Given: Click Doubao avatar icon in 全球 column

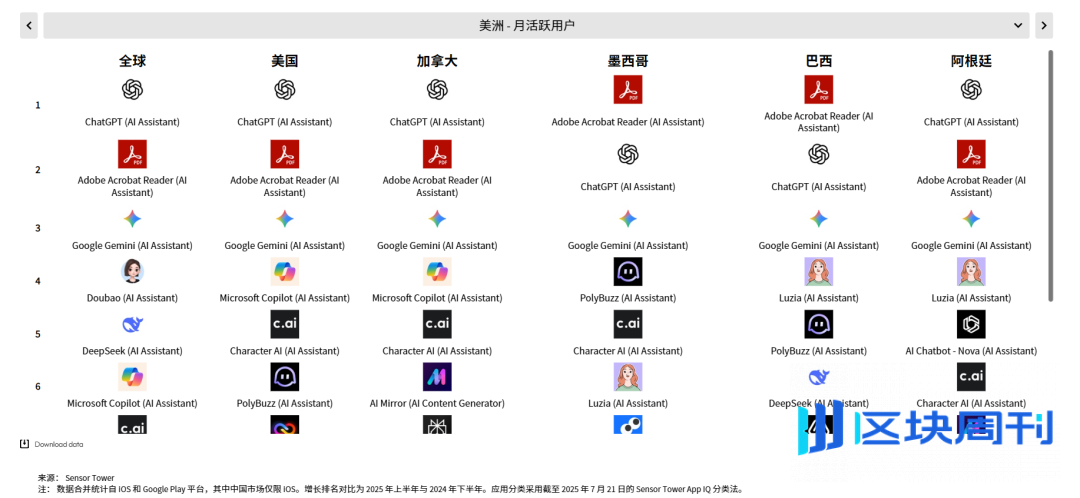Looking at the screenshot, I should pos(132,271).
